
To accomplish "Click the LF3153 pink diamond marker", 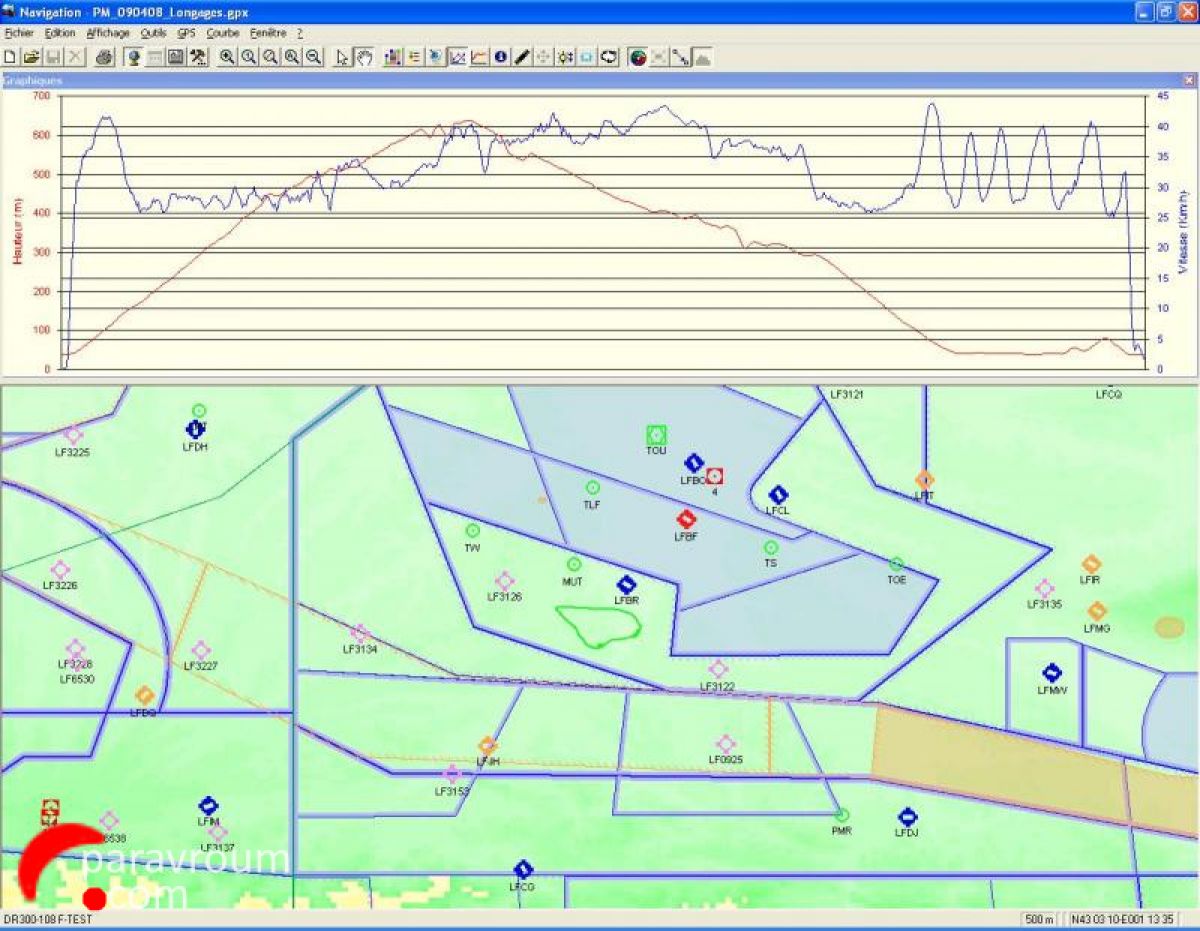I will coord(452,774).
